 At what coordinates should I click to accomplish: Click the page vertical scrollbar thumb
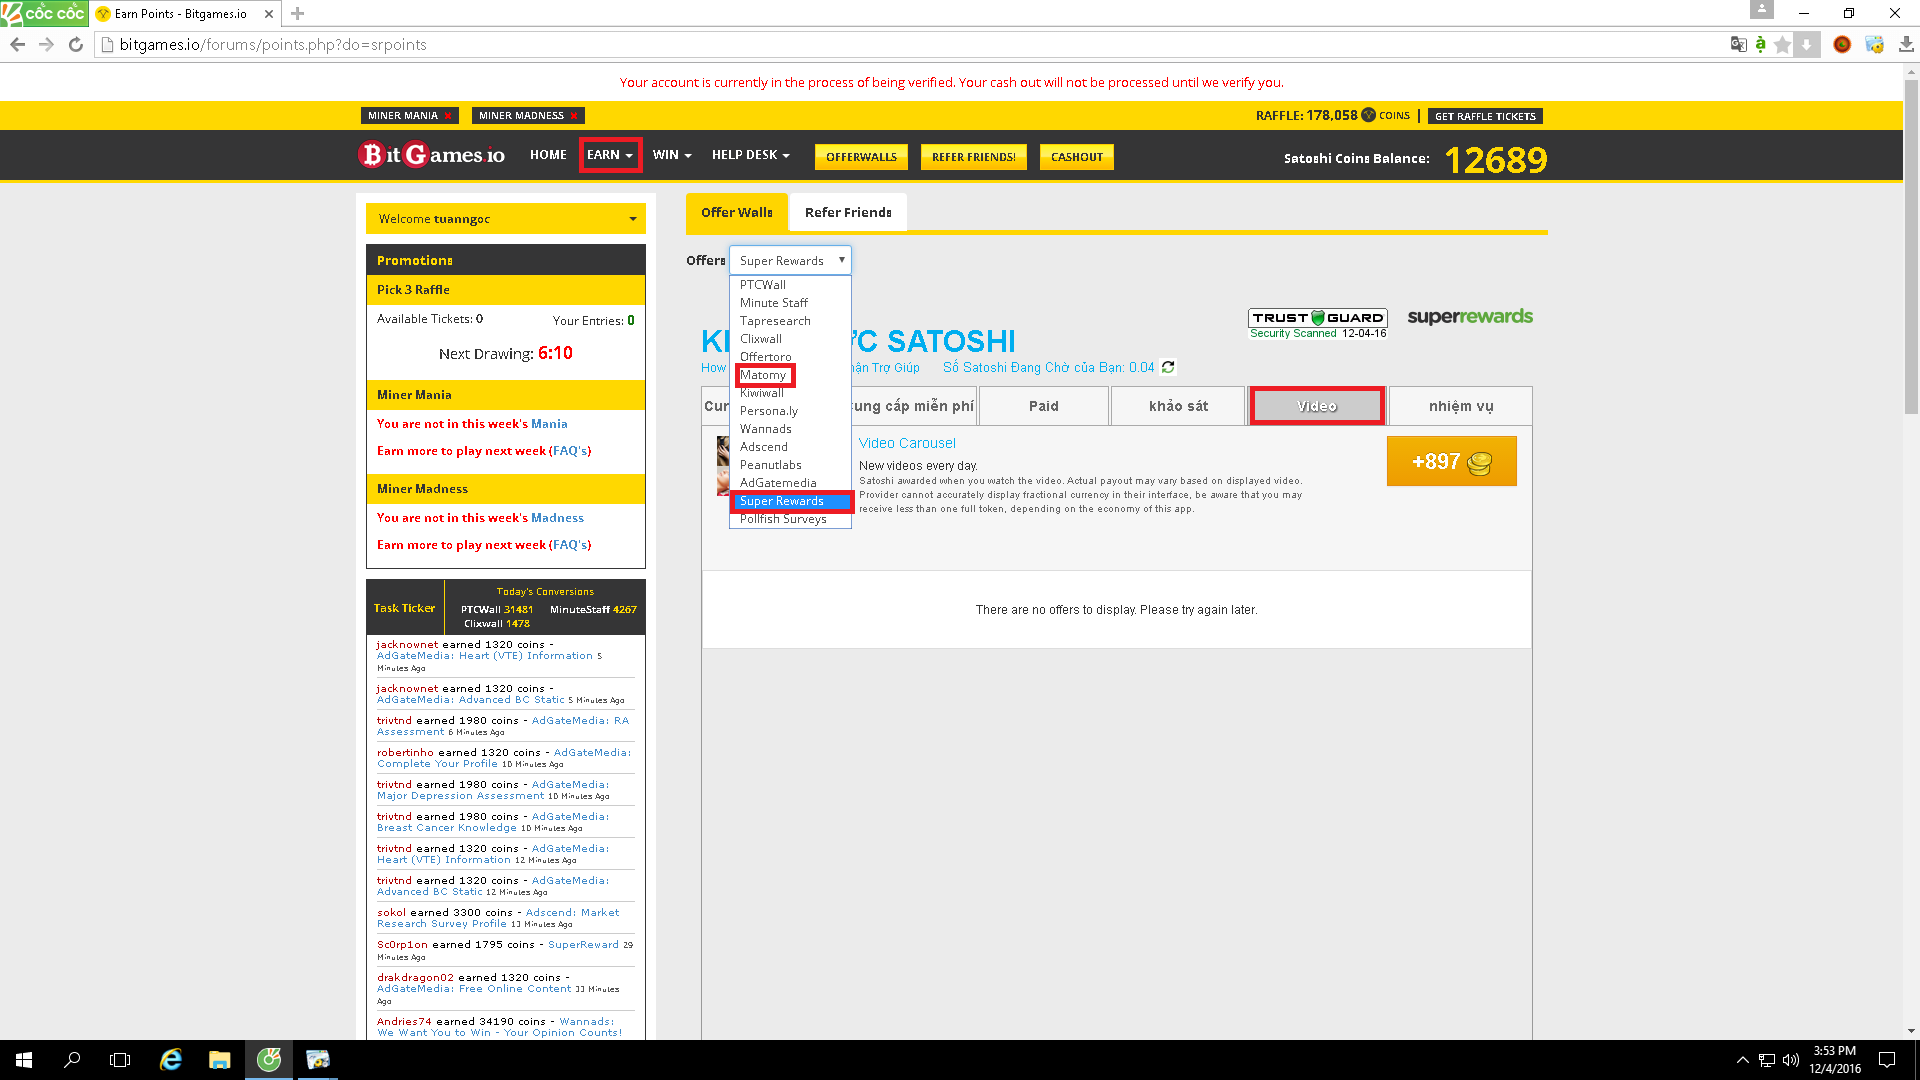1911,245
